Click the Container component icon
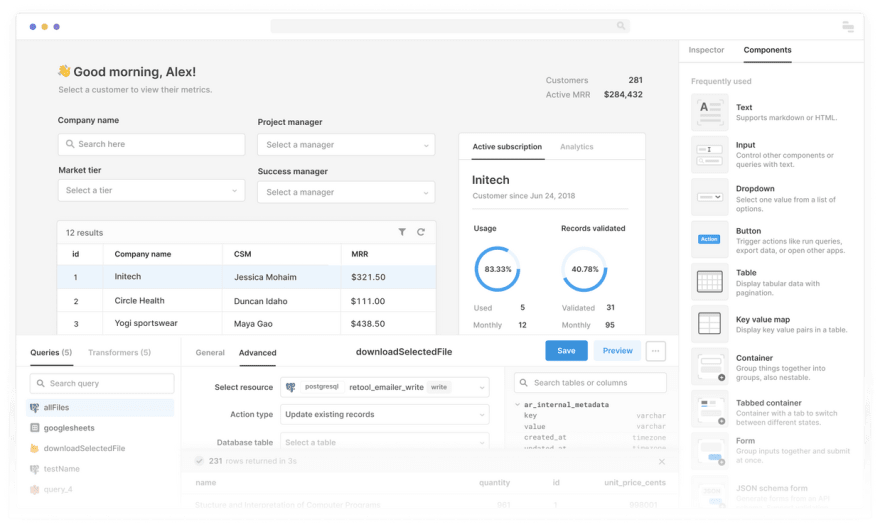Screen dimensions: 880x527 pyautogui.click(x=709, y=366)
